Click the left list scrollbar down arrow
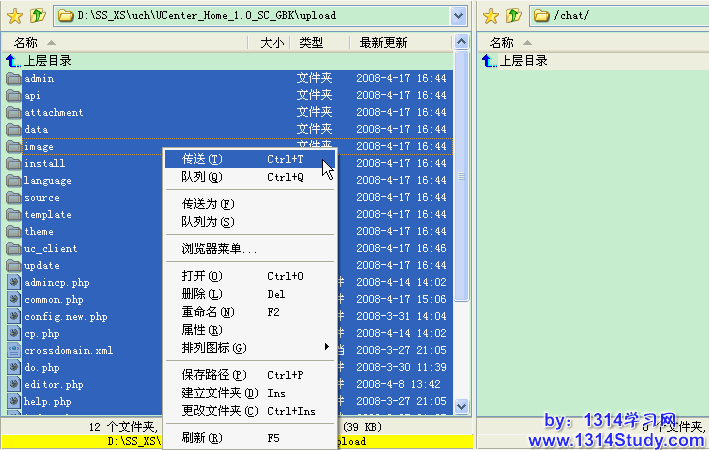The width and height of the screenshot is (709, 450). (461, 406)
